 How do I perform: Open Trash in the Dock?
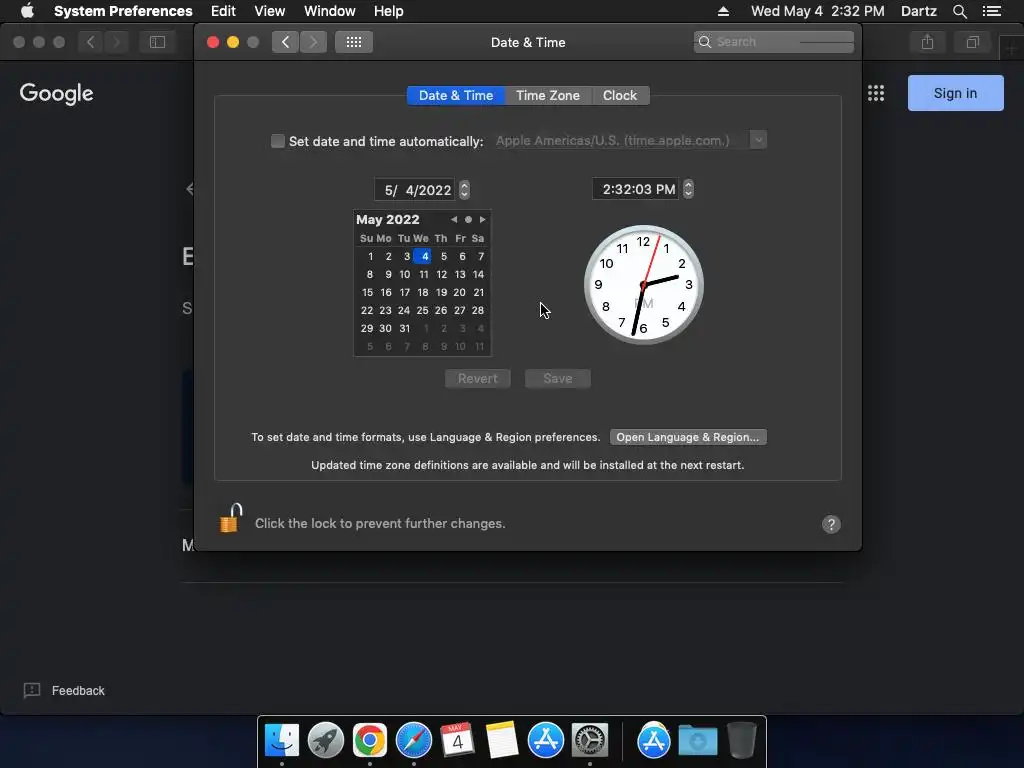tap(741, 741)
